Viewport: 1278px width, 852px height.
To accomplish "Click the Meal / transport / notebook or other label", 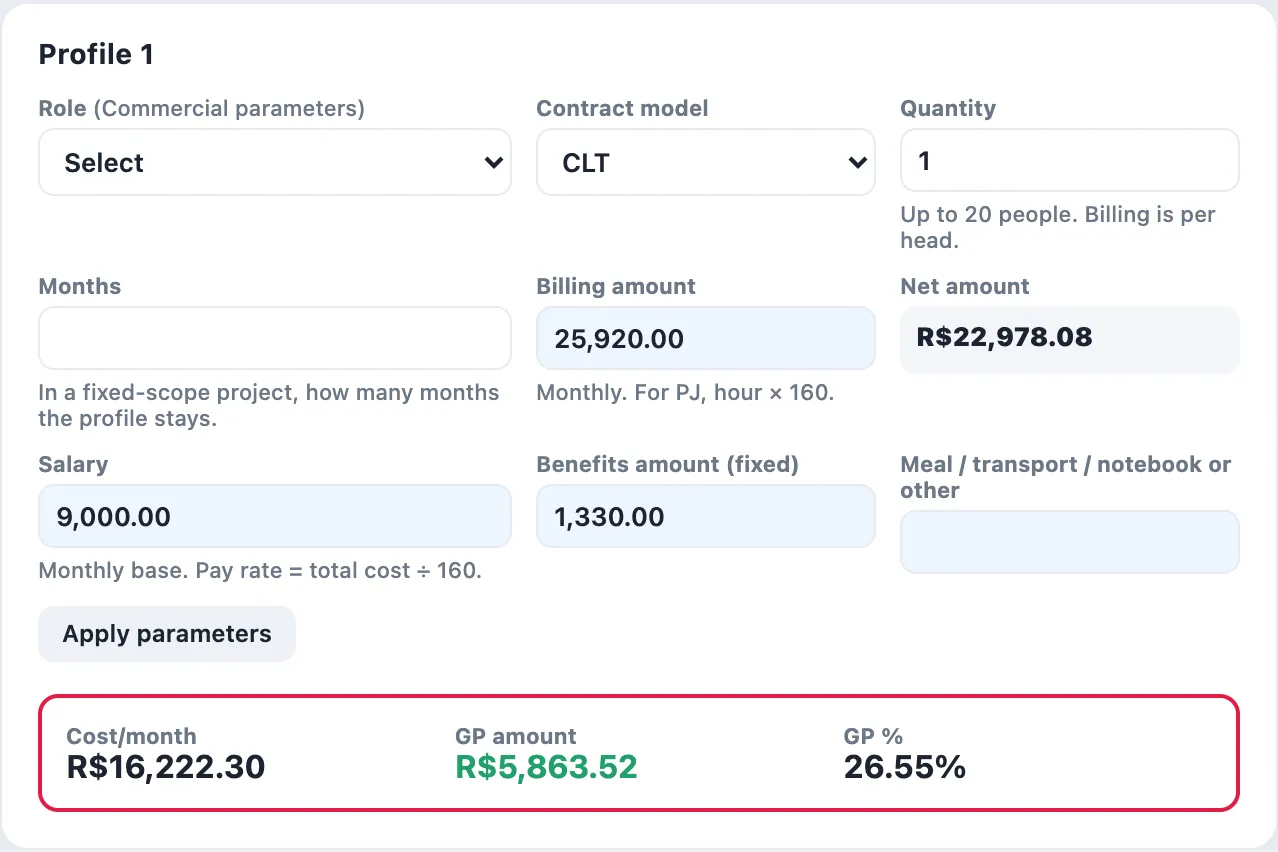I will (x=1066, y=477).
